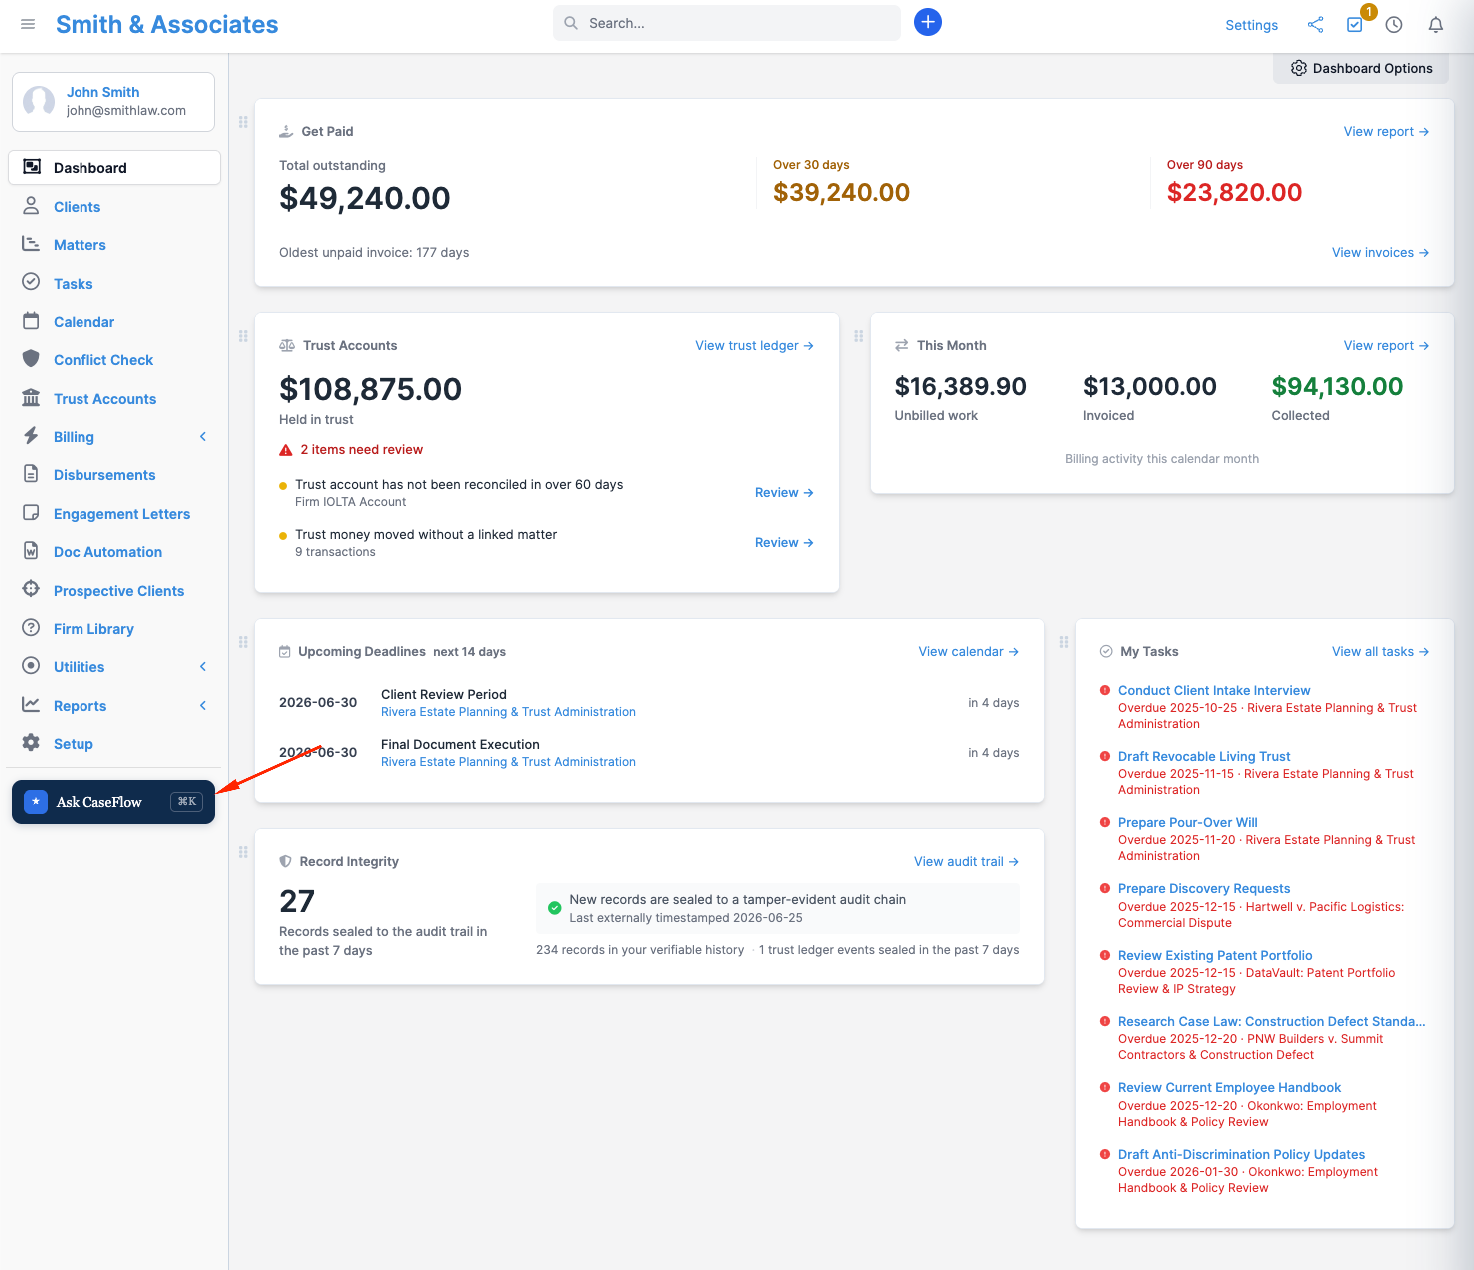Click Review for unreconciled trust account

(x=784, y=493)
